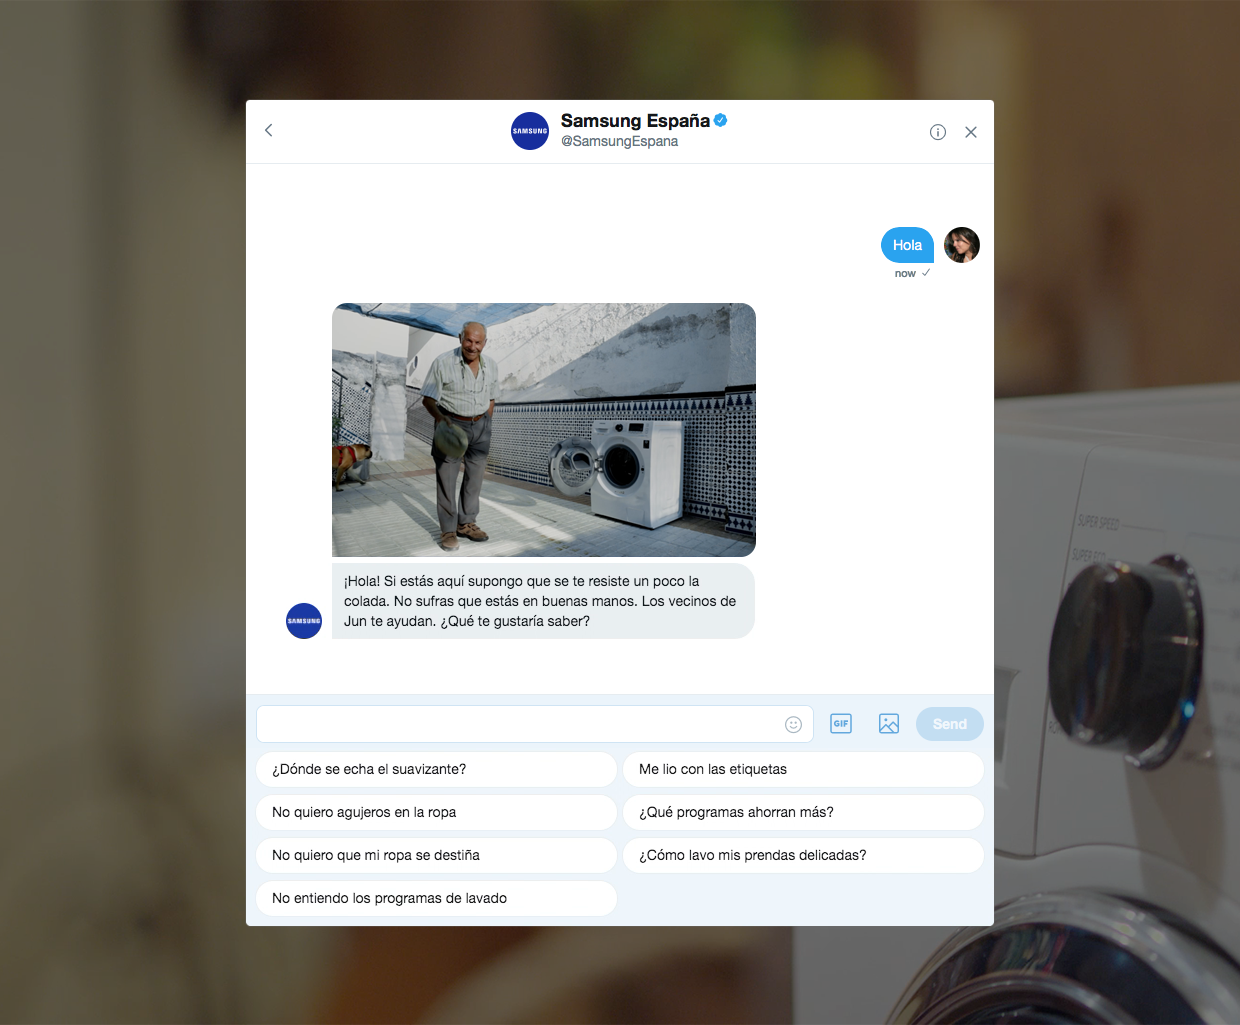Viewport: 1240px width, 1025px height.
Task: Pick '¿Cómo lavo mis prendas delicadas?' reply
Action: (x=804, y=855)
